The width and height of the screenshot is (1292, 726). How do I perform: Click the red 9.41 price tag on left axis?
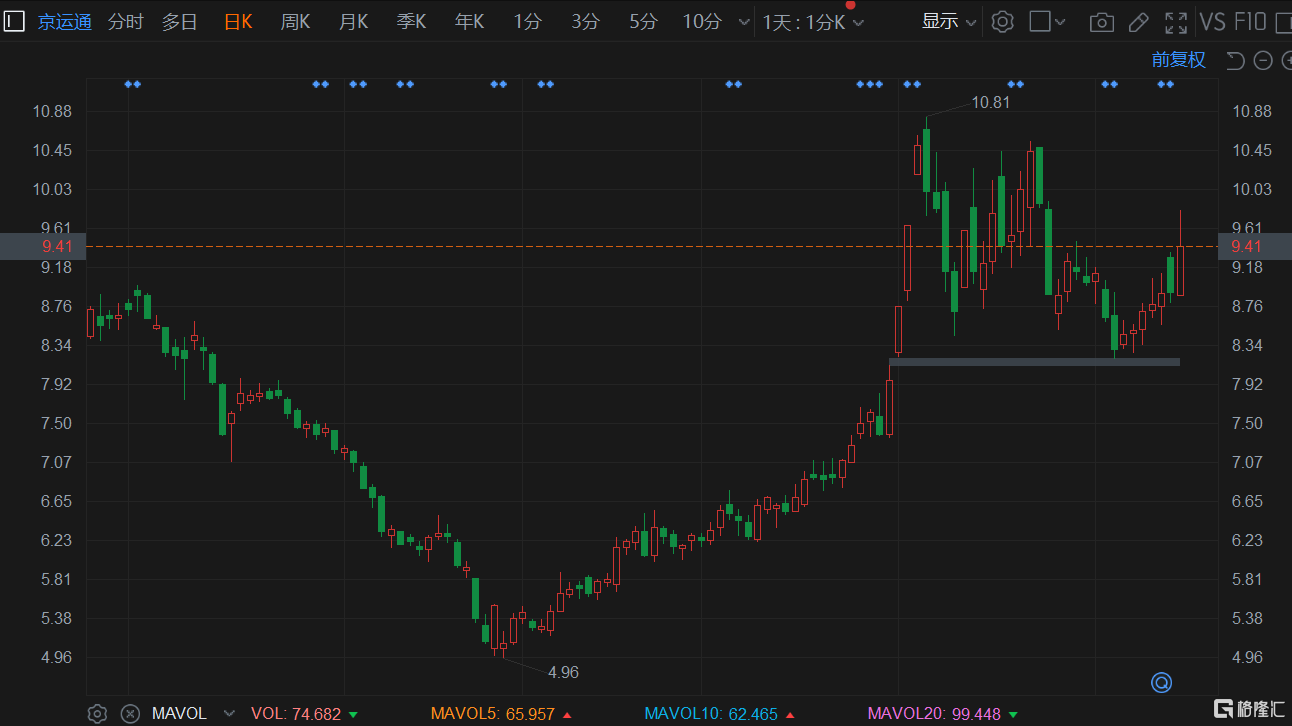pos(43,246)
